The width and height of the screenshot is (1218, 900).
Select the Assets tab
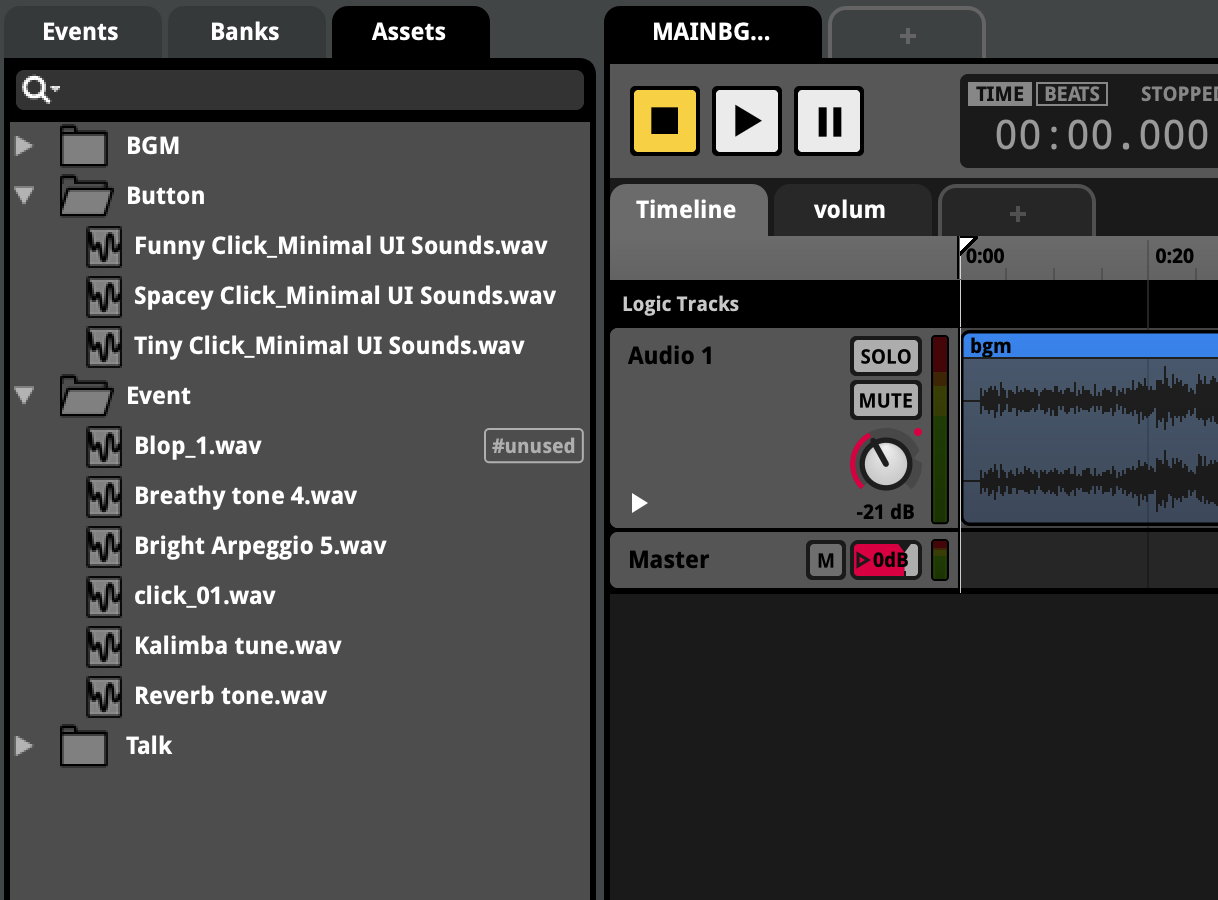coord(409,32)
